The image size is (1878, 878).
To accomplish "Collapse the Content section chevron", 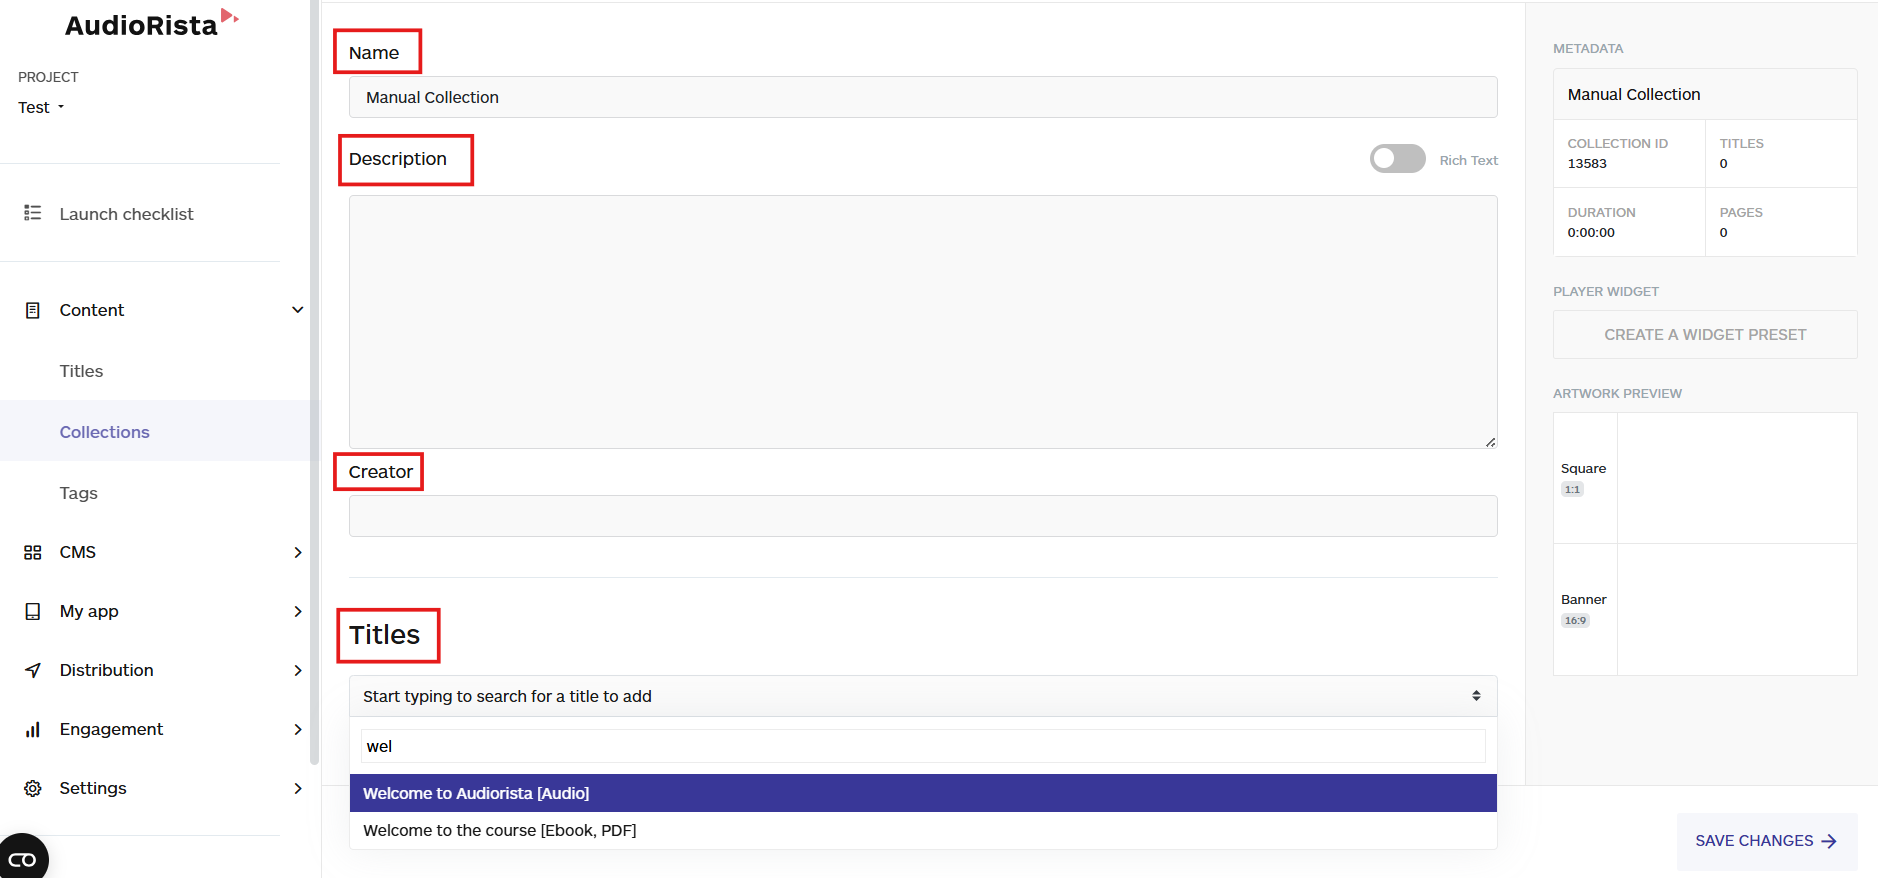I will (x=297, y=310).
